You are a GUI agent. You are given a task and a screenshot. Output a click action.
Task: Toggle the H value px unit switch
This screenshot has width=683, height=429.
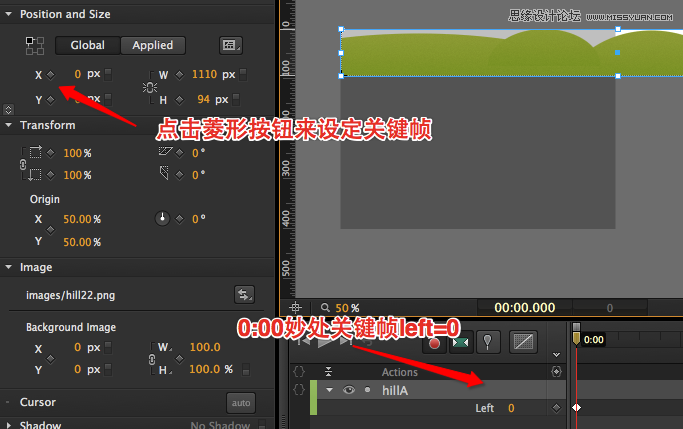(236, 100)
